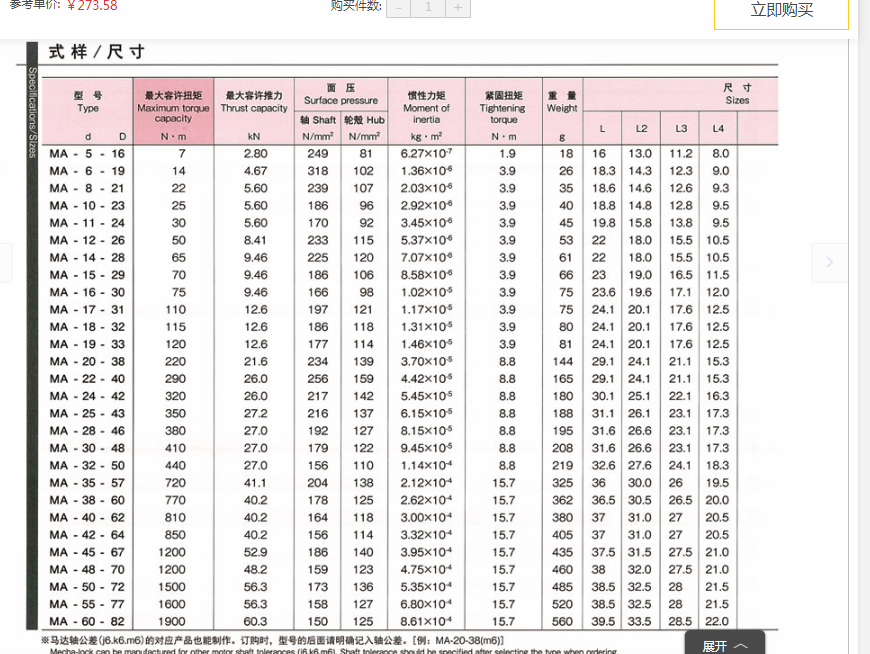Image resolution: width=870 pixels, height=654 pixels.
Task: Select row MA - 32 - 50
Action: click(410, 465)
